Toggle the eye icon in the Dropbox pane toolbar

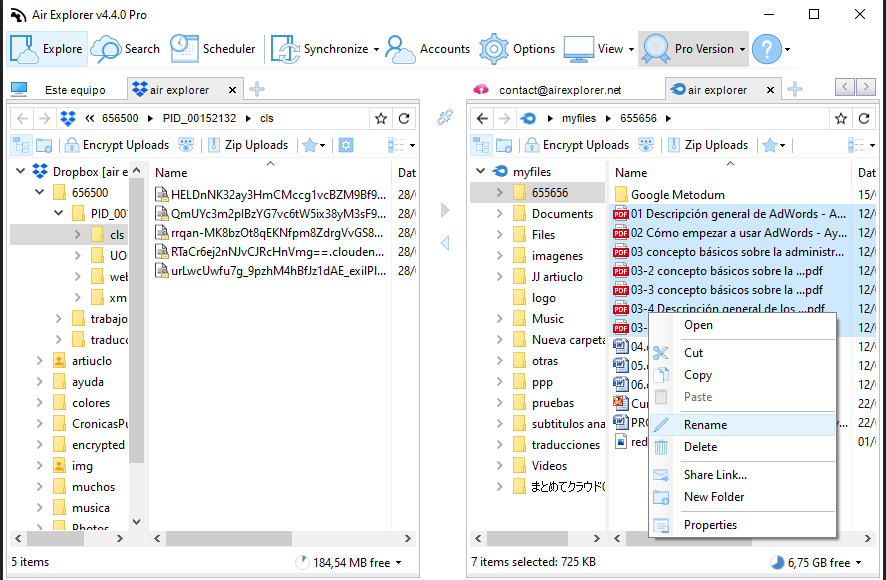click(x=186, y=145)
